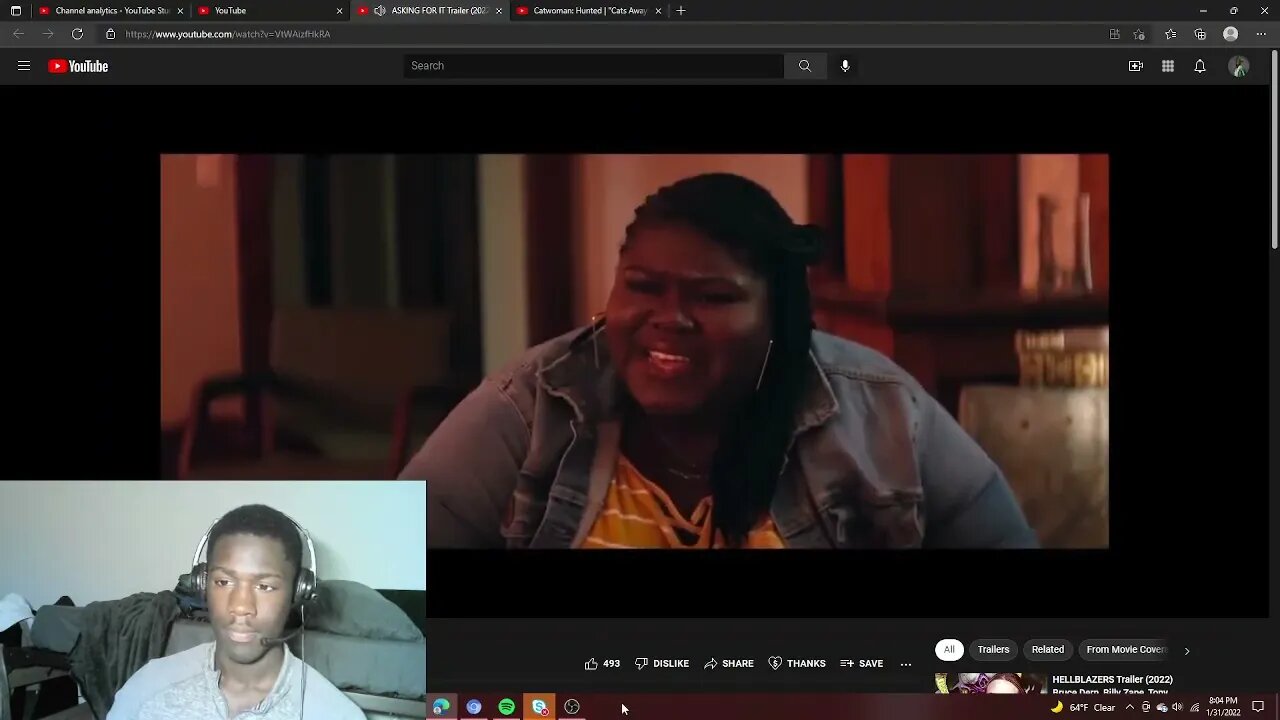Go to the YouTube home logo

tap(78, 66)
